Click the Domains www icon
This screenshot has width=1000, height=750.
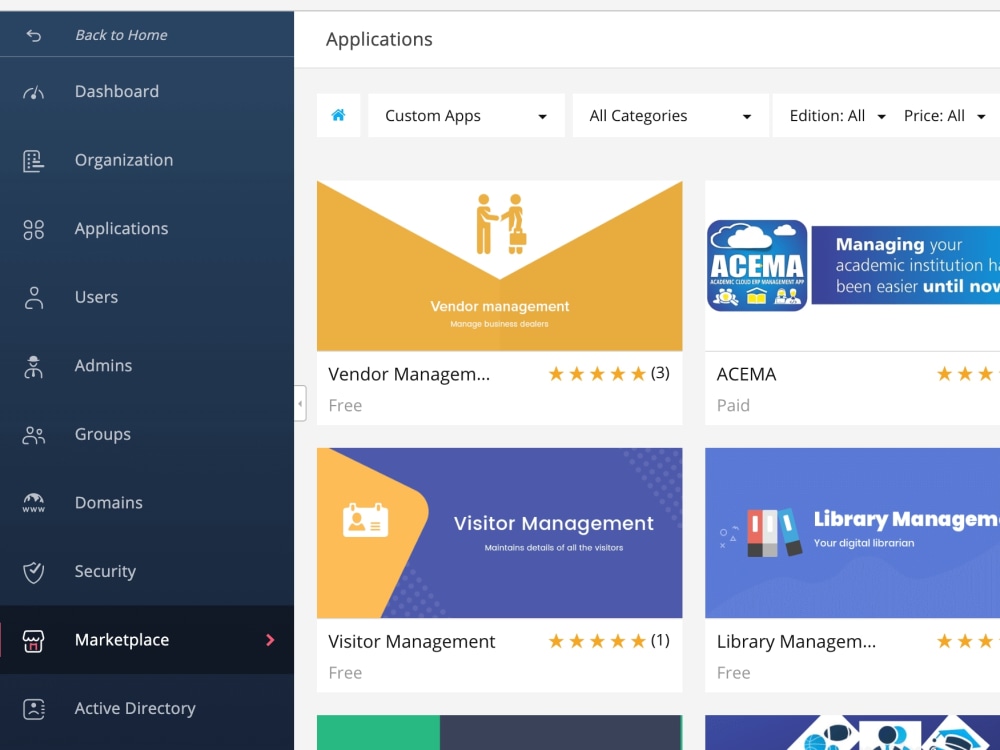click(34, 503)
